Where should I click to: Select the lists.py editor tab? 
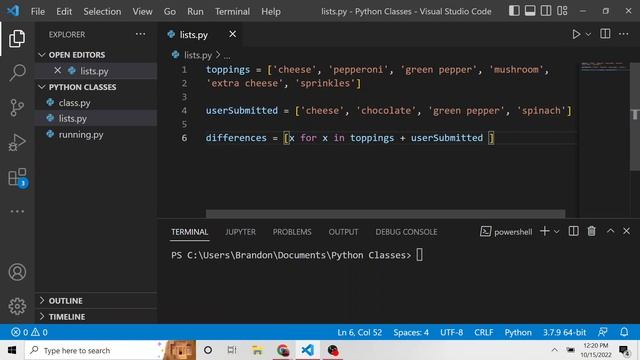[193, 35]
